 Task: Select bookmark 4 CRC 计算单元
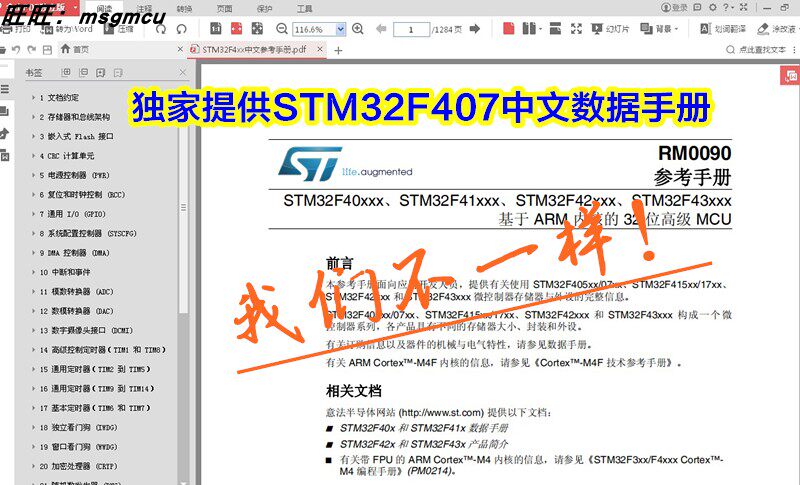tap(67, 156)
